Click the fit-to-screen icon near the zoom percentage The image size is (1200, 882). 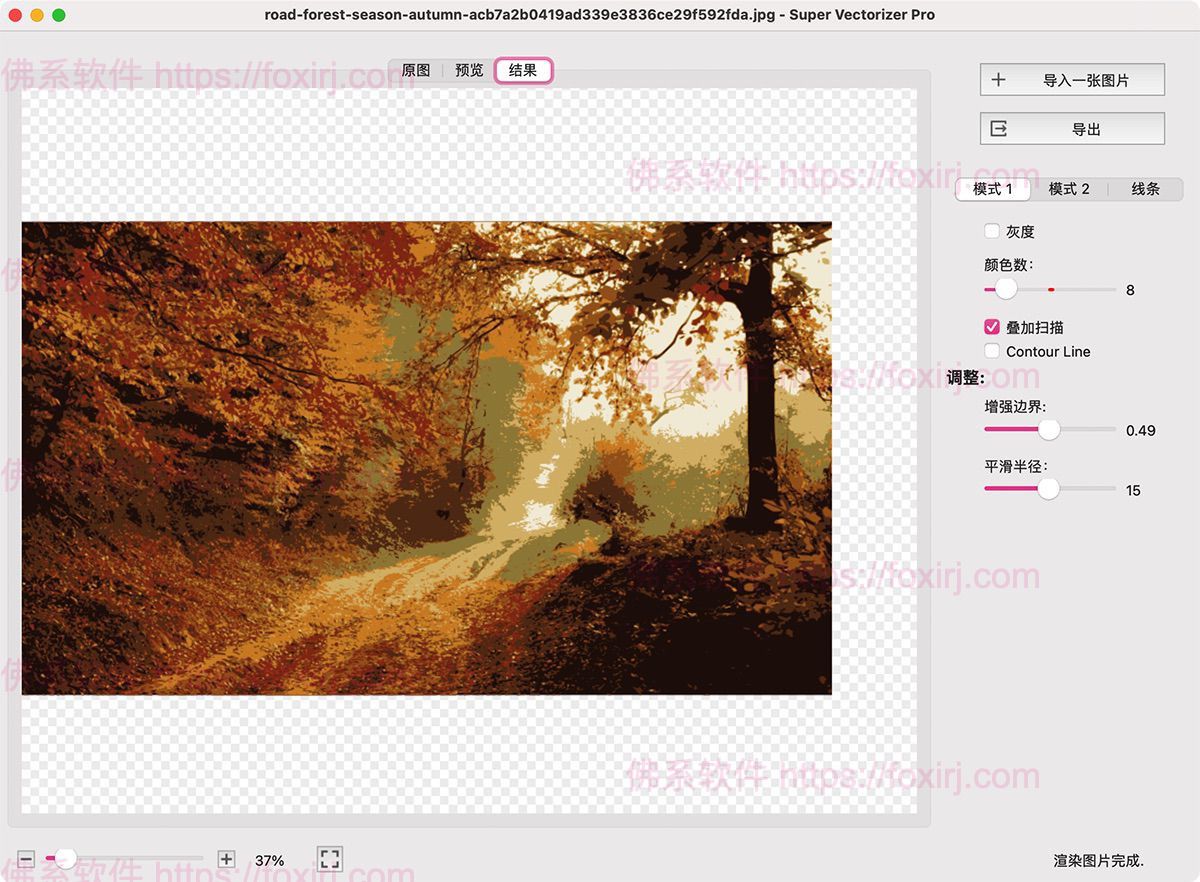329,858
